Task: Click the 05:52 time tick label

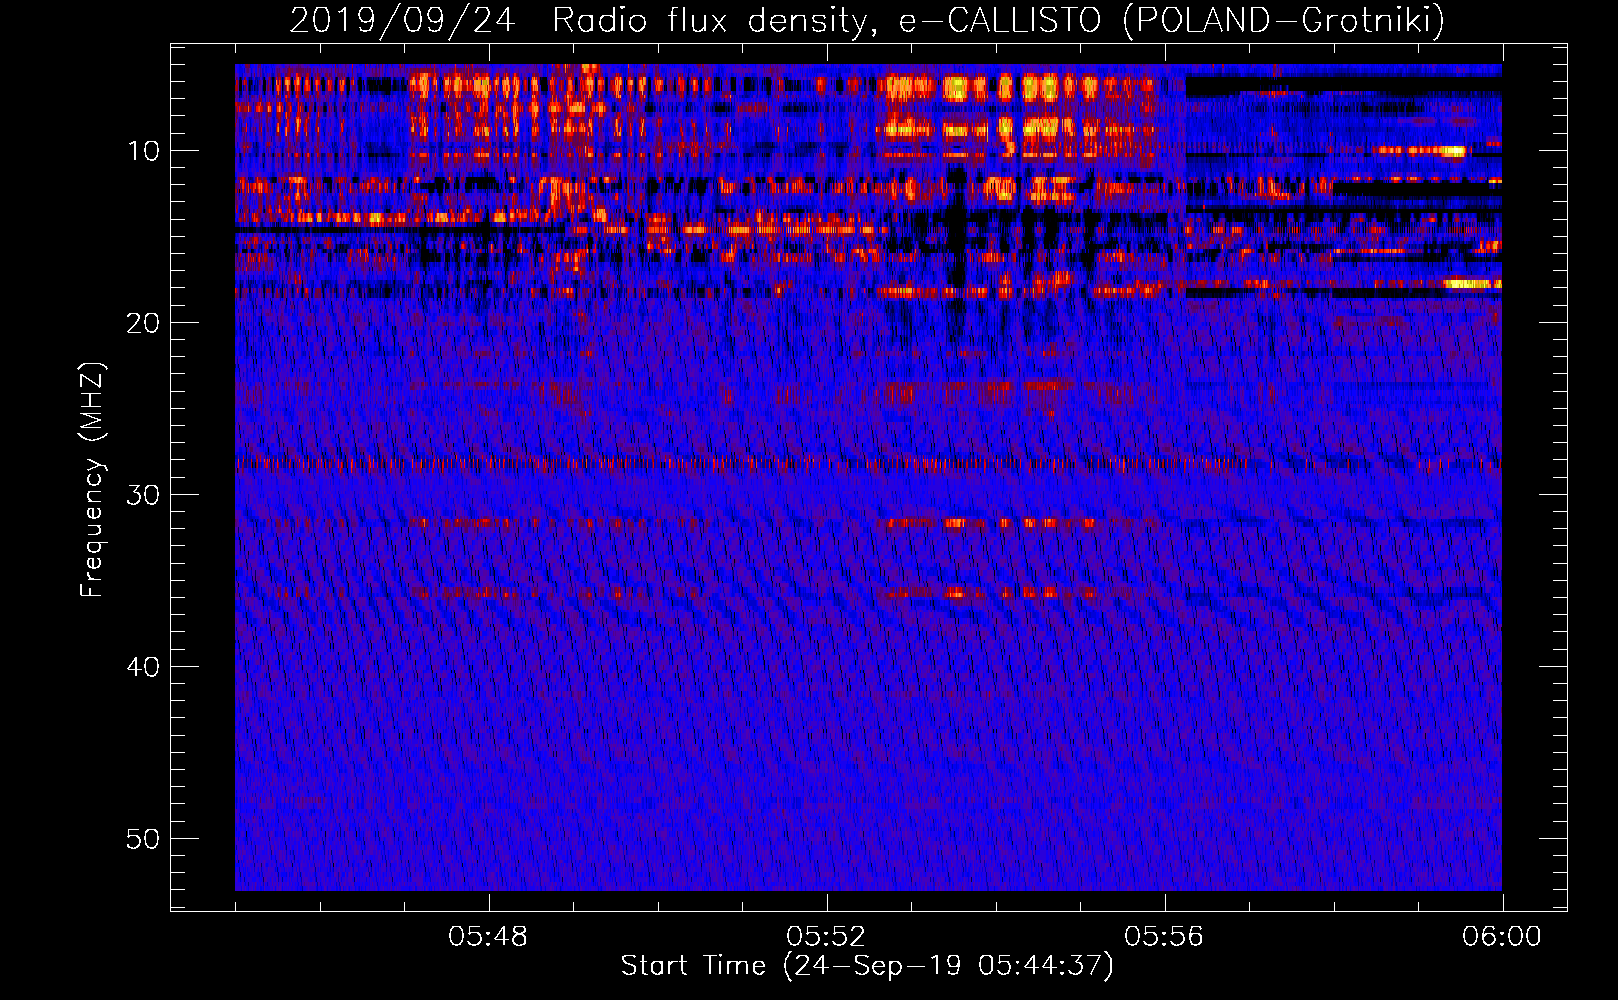Action: tap(826, 937)
